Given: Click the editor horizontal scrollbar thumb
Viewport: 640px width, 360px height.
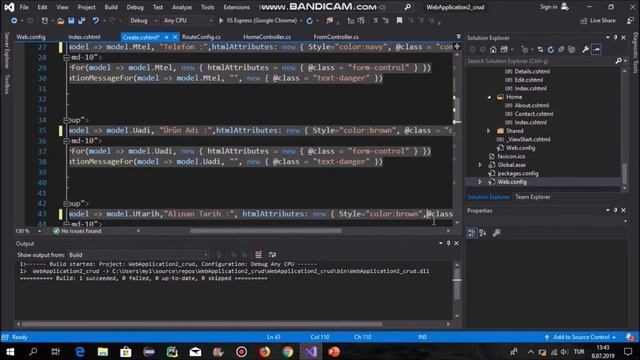Looking at the screenshot, I should (x=266, y=231).
